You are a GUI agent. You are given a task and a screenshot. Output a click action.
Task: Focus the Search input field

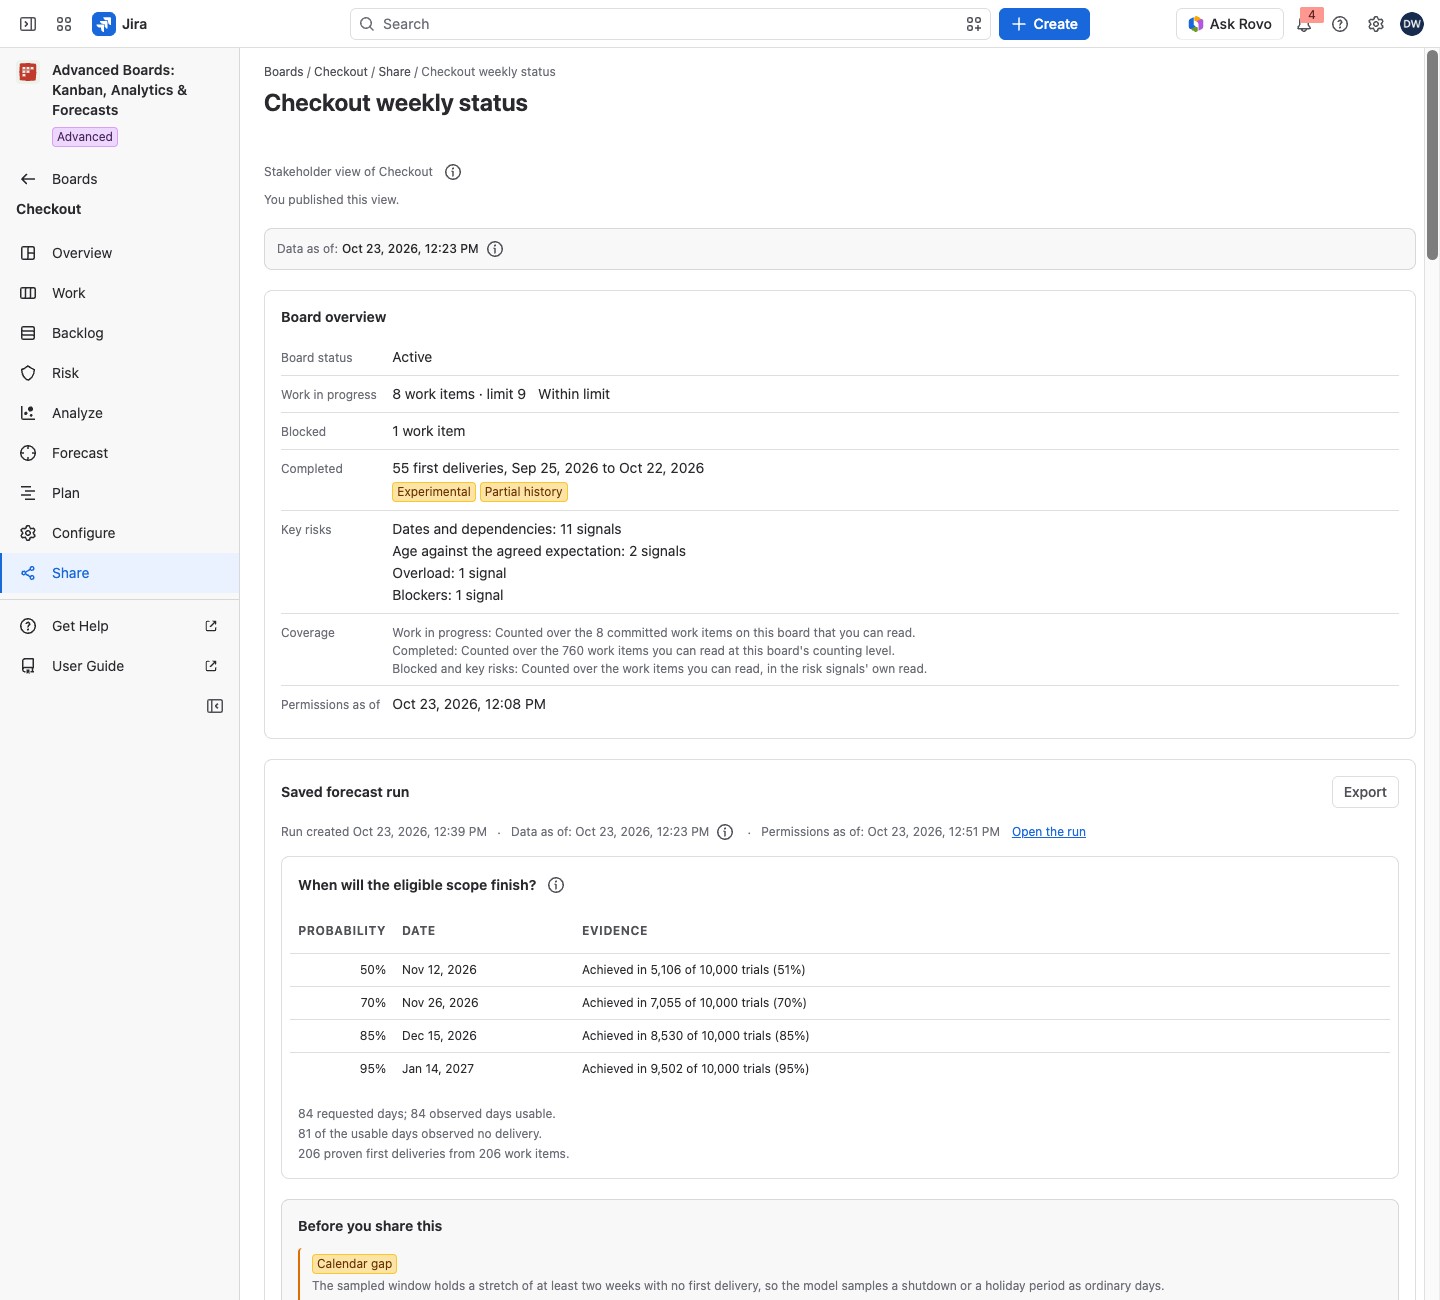click(670, 24)
